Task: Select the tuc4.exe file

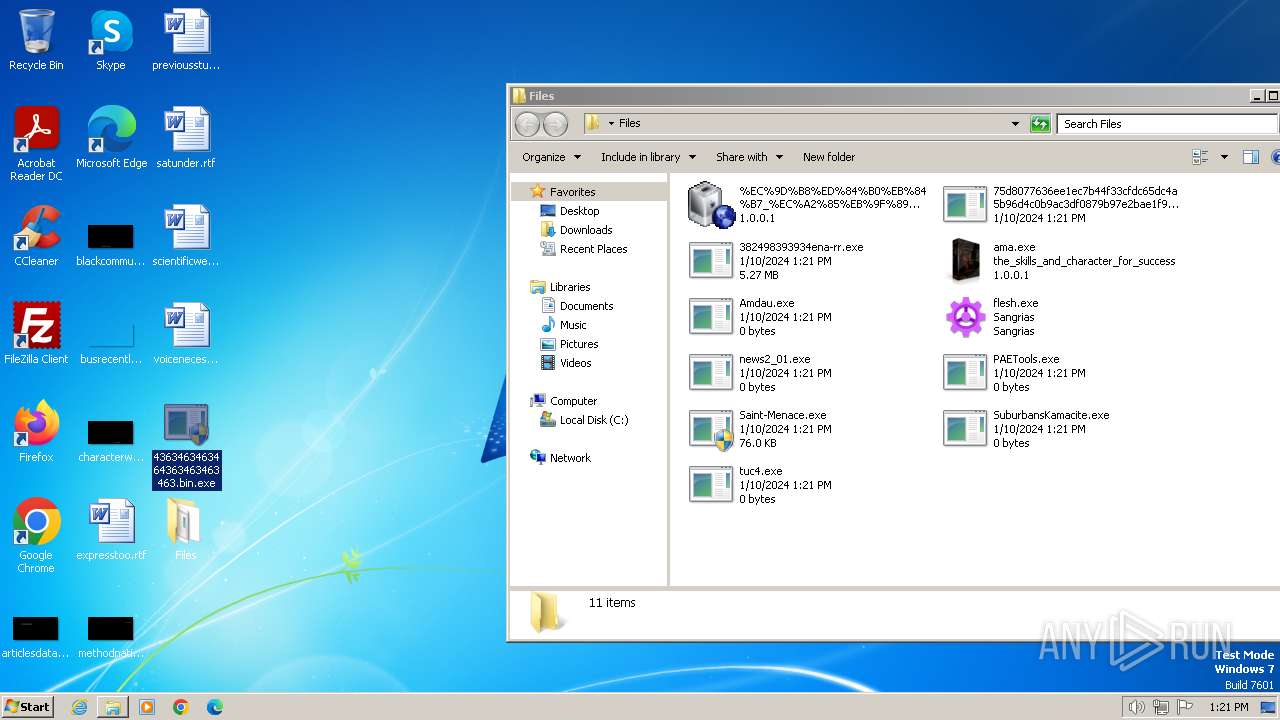Action: (760, 485)
